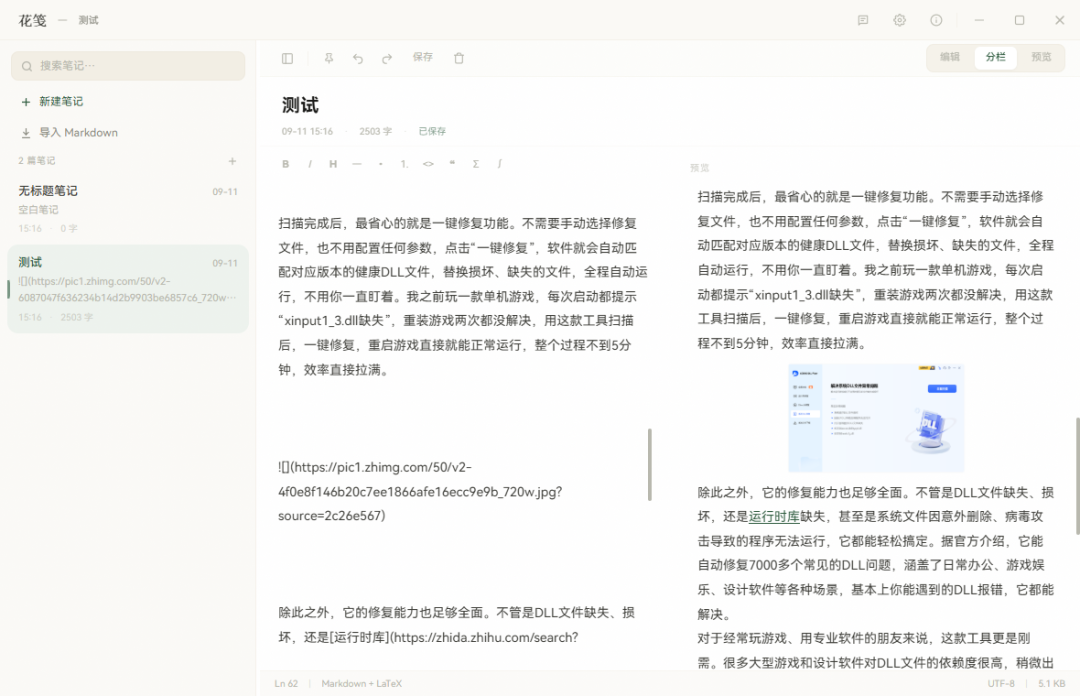This screenshot has width=1080, height=696.
Task: Click the 已保存 saved status text
Action: click(433, 131)
